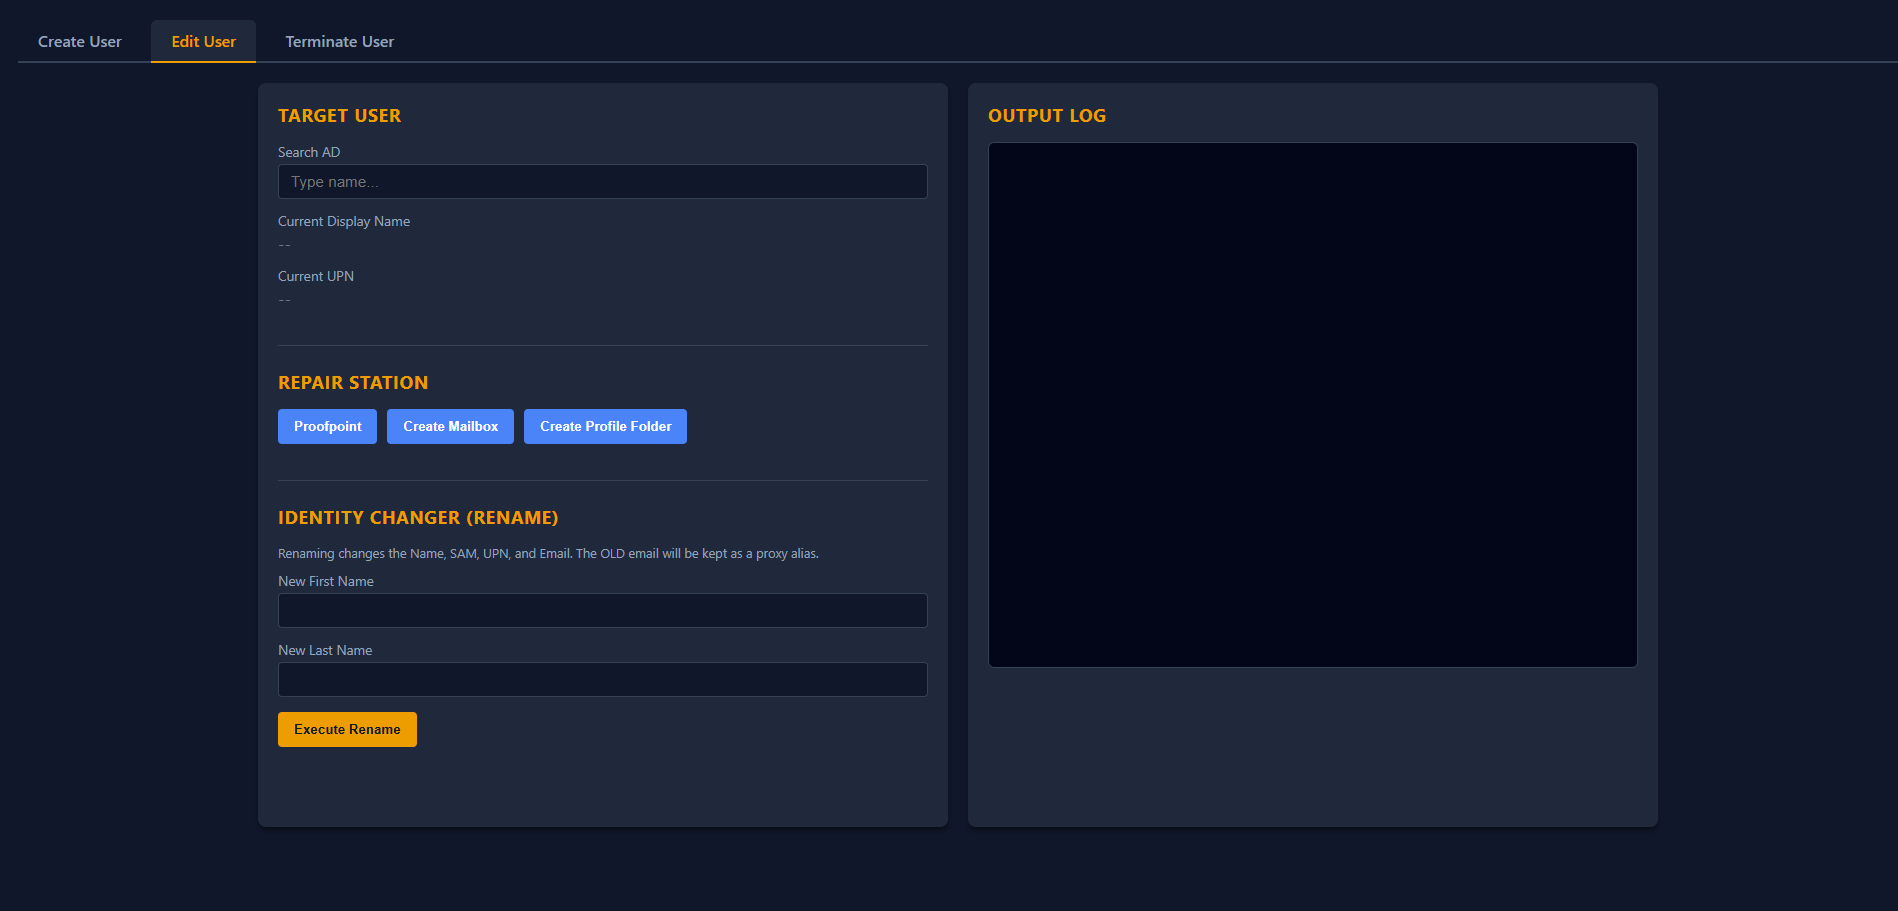The height and width of the screenshot is (911, 1898).
Task: Open the Terminate User tab
Action: pyautogui.click(x=339, y=42)
